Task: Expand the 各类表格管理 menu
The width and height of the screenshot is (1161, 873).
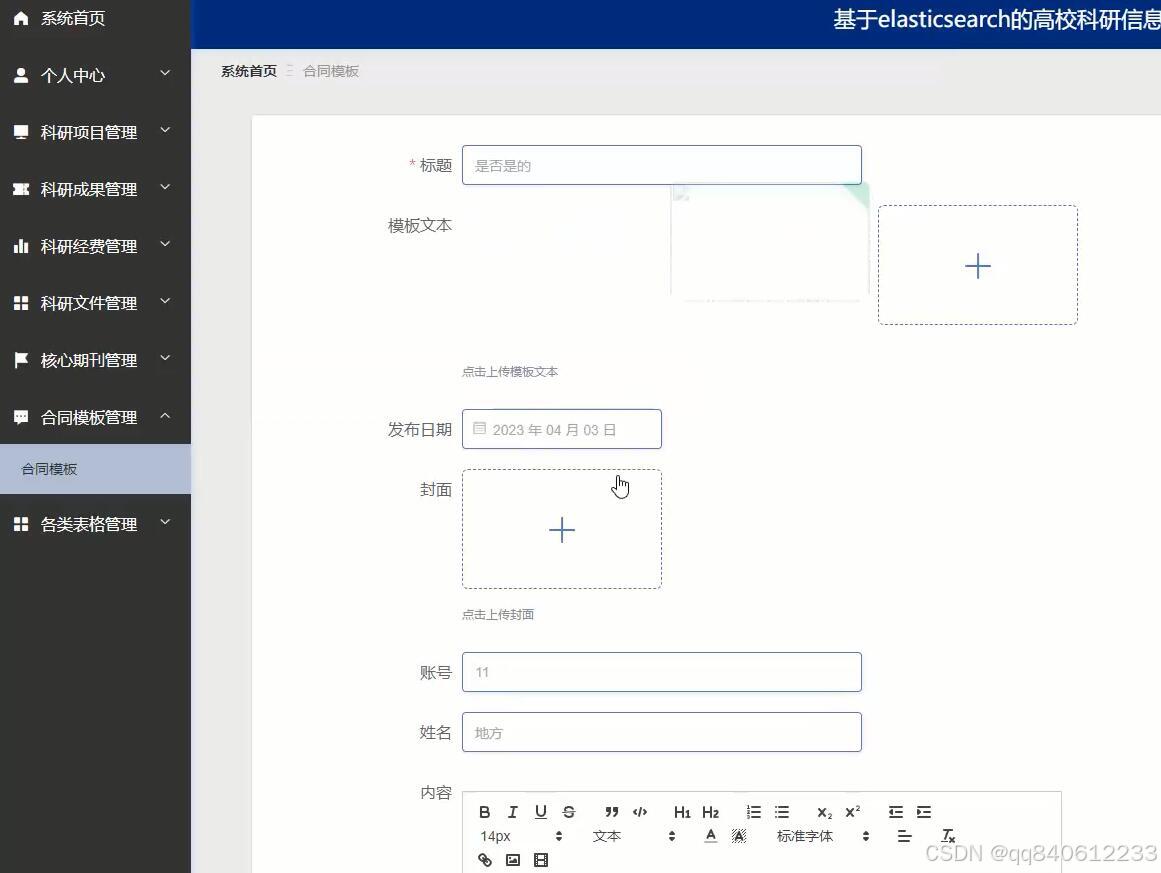Action: [x=96, y=524]
